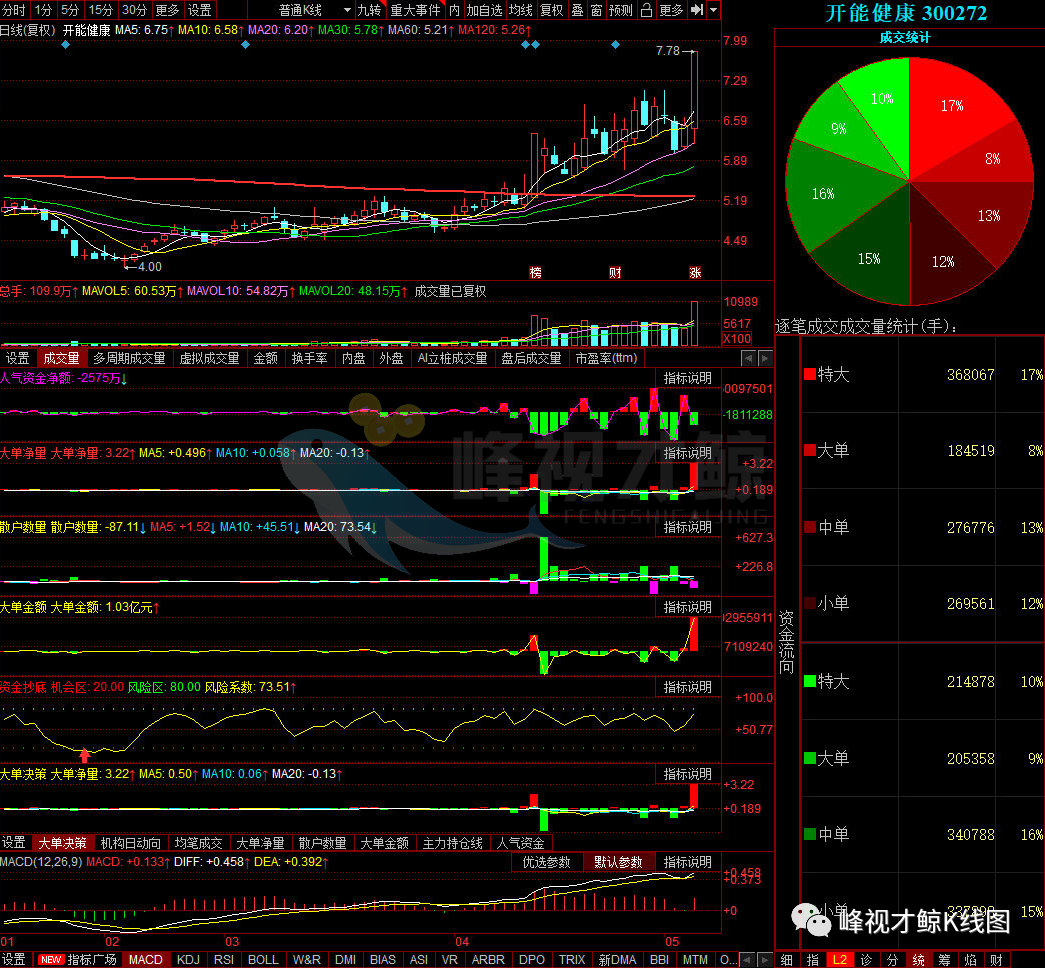Viewport: 1045px width, 968px height.
Task: Expand the small arrow dropdown at toolbar end
Action: tap(714, 10)
